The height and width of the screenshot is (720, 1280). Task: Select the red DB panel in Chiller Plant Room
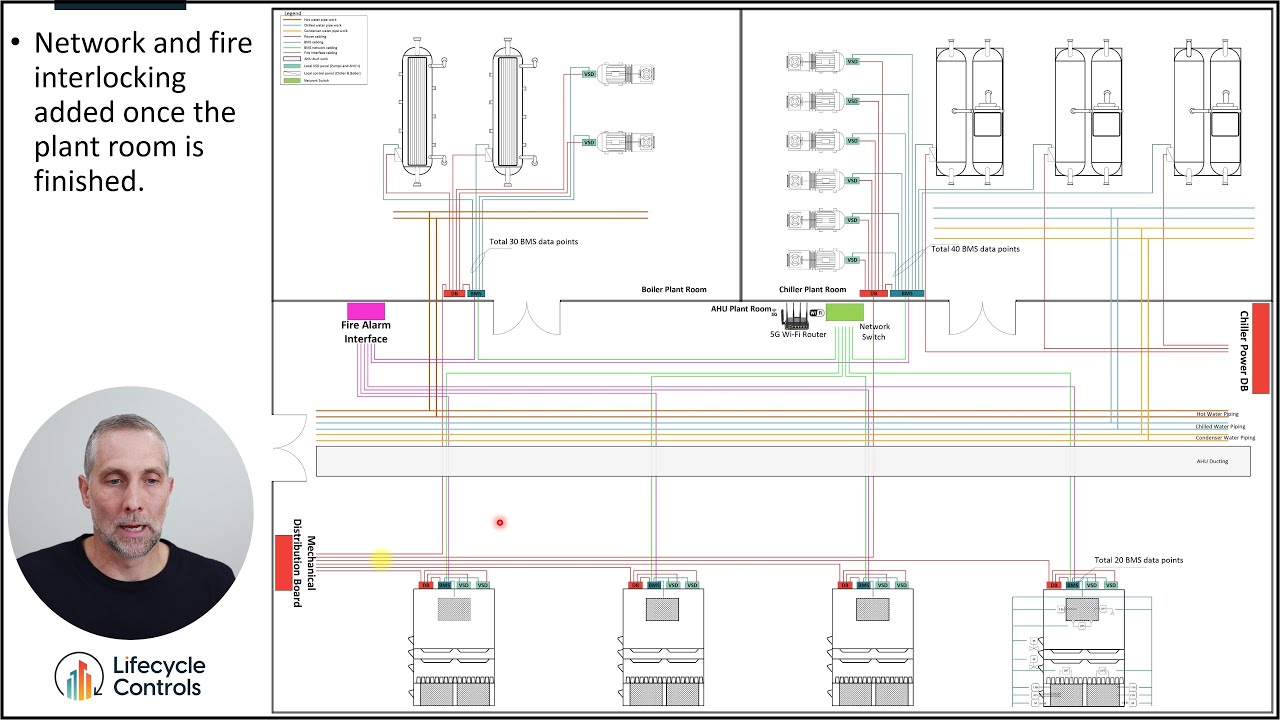pyautogui.click(x=874, y=293)
